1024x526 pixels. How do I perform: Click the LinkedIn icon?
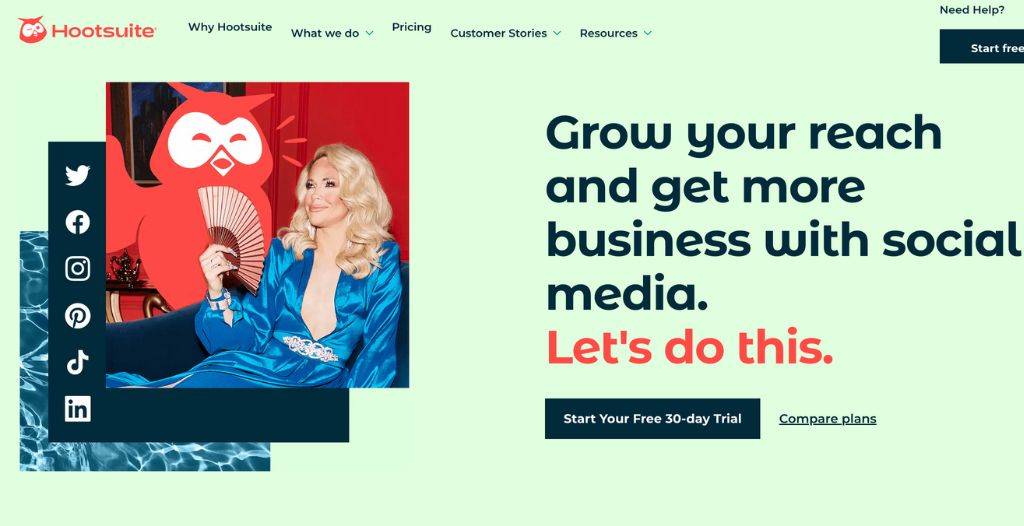click(x=78, y=408)
